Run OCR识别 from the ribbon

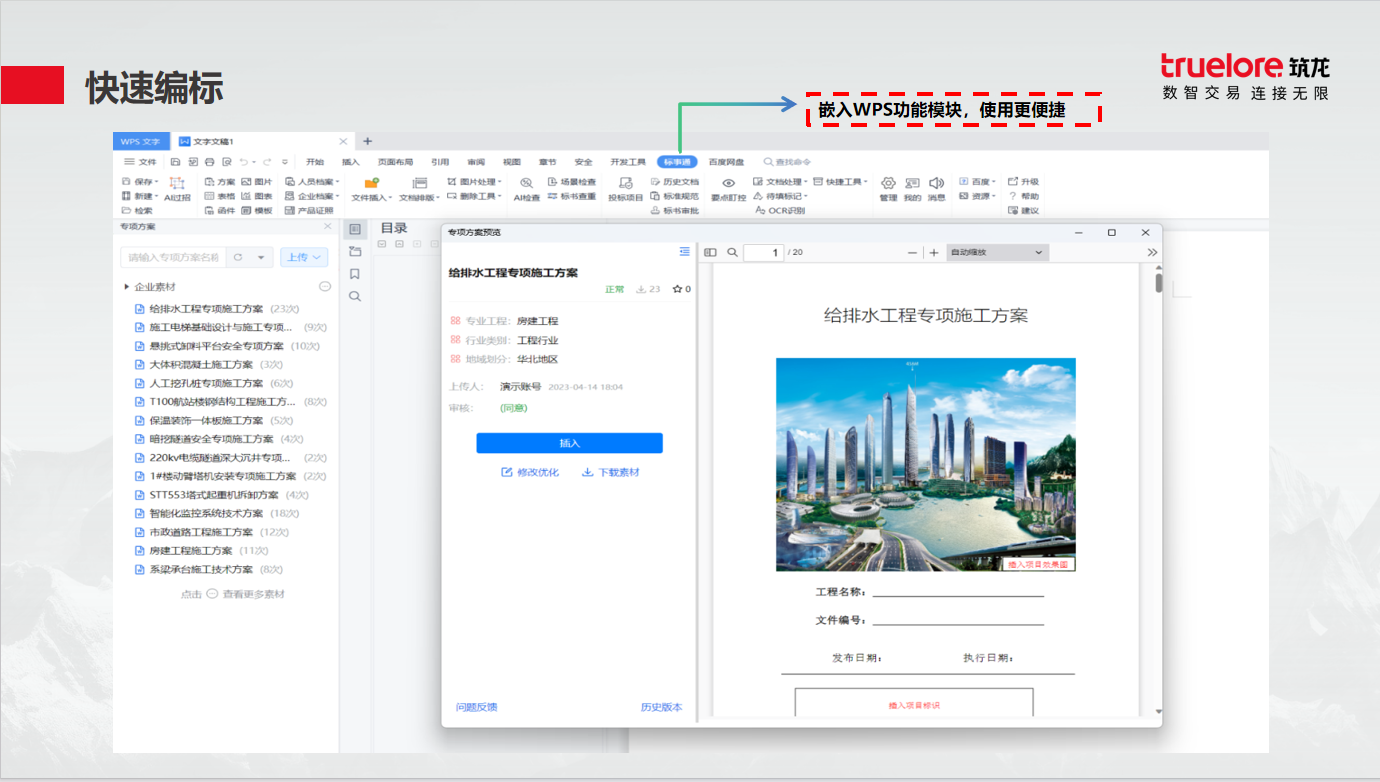(779, 210)
